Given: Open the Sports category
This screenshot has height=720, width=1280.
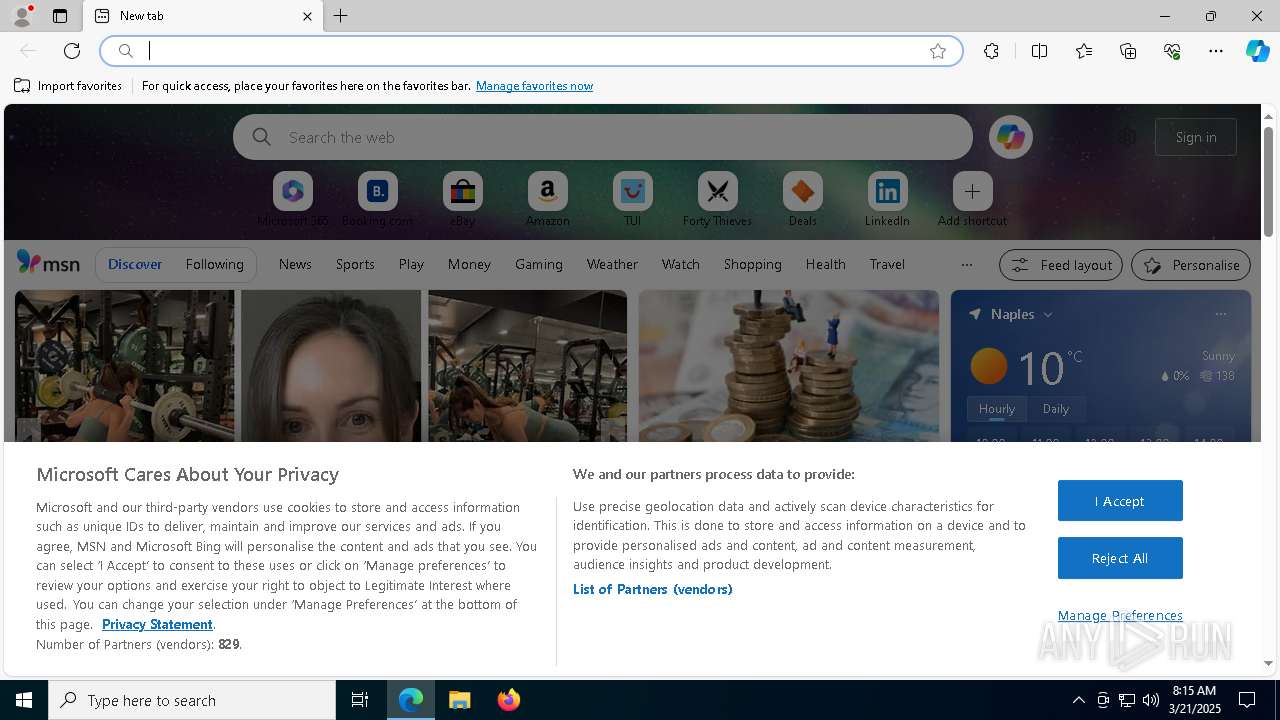Looking at the screenshot, I should [355, 264].
